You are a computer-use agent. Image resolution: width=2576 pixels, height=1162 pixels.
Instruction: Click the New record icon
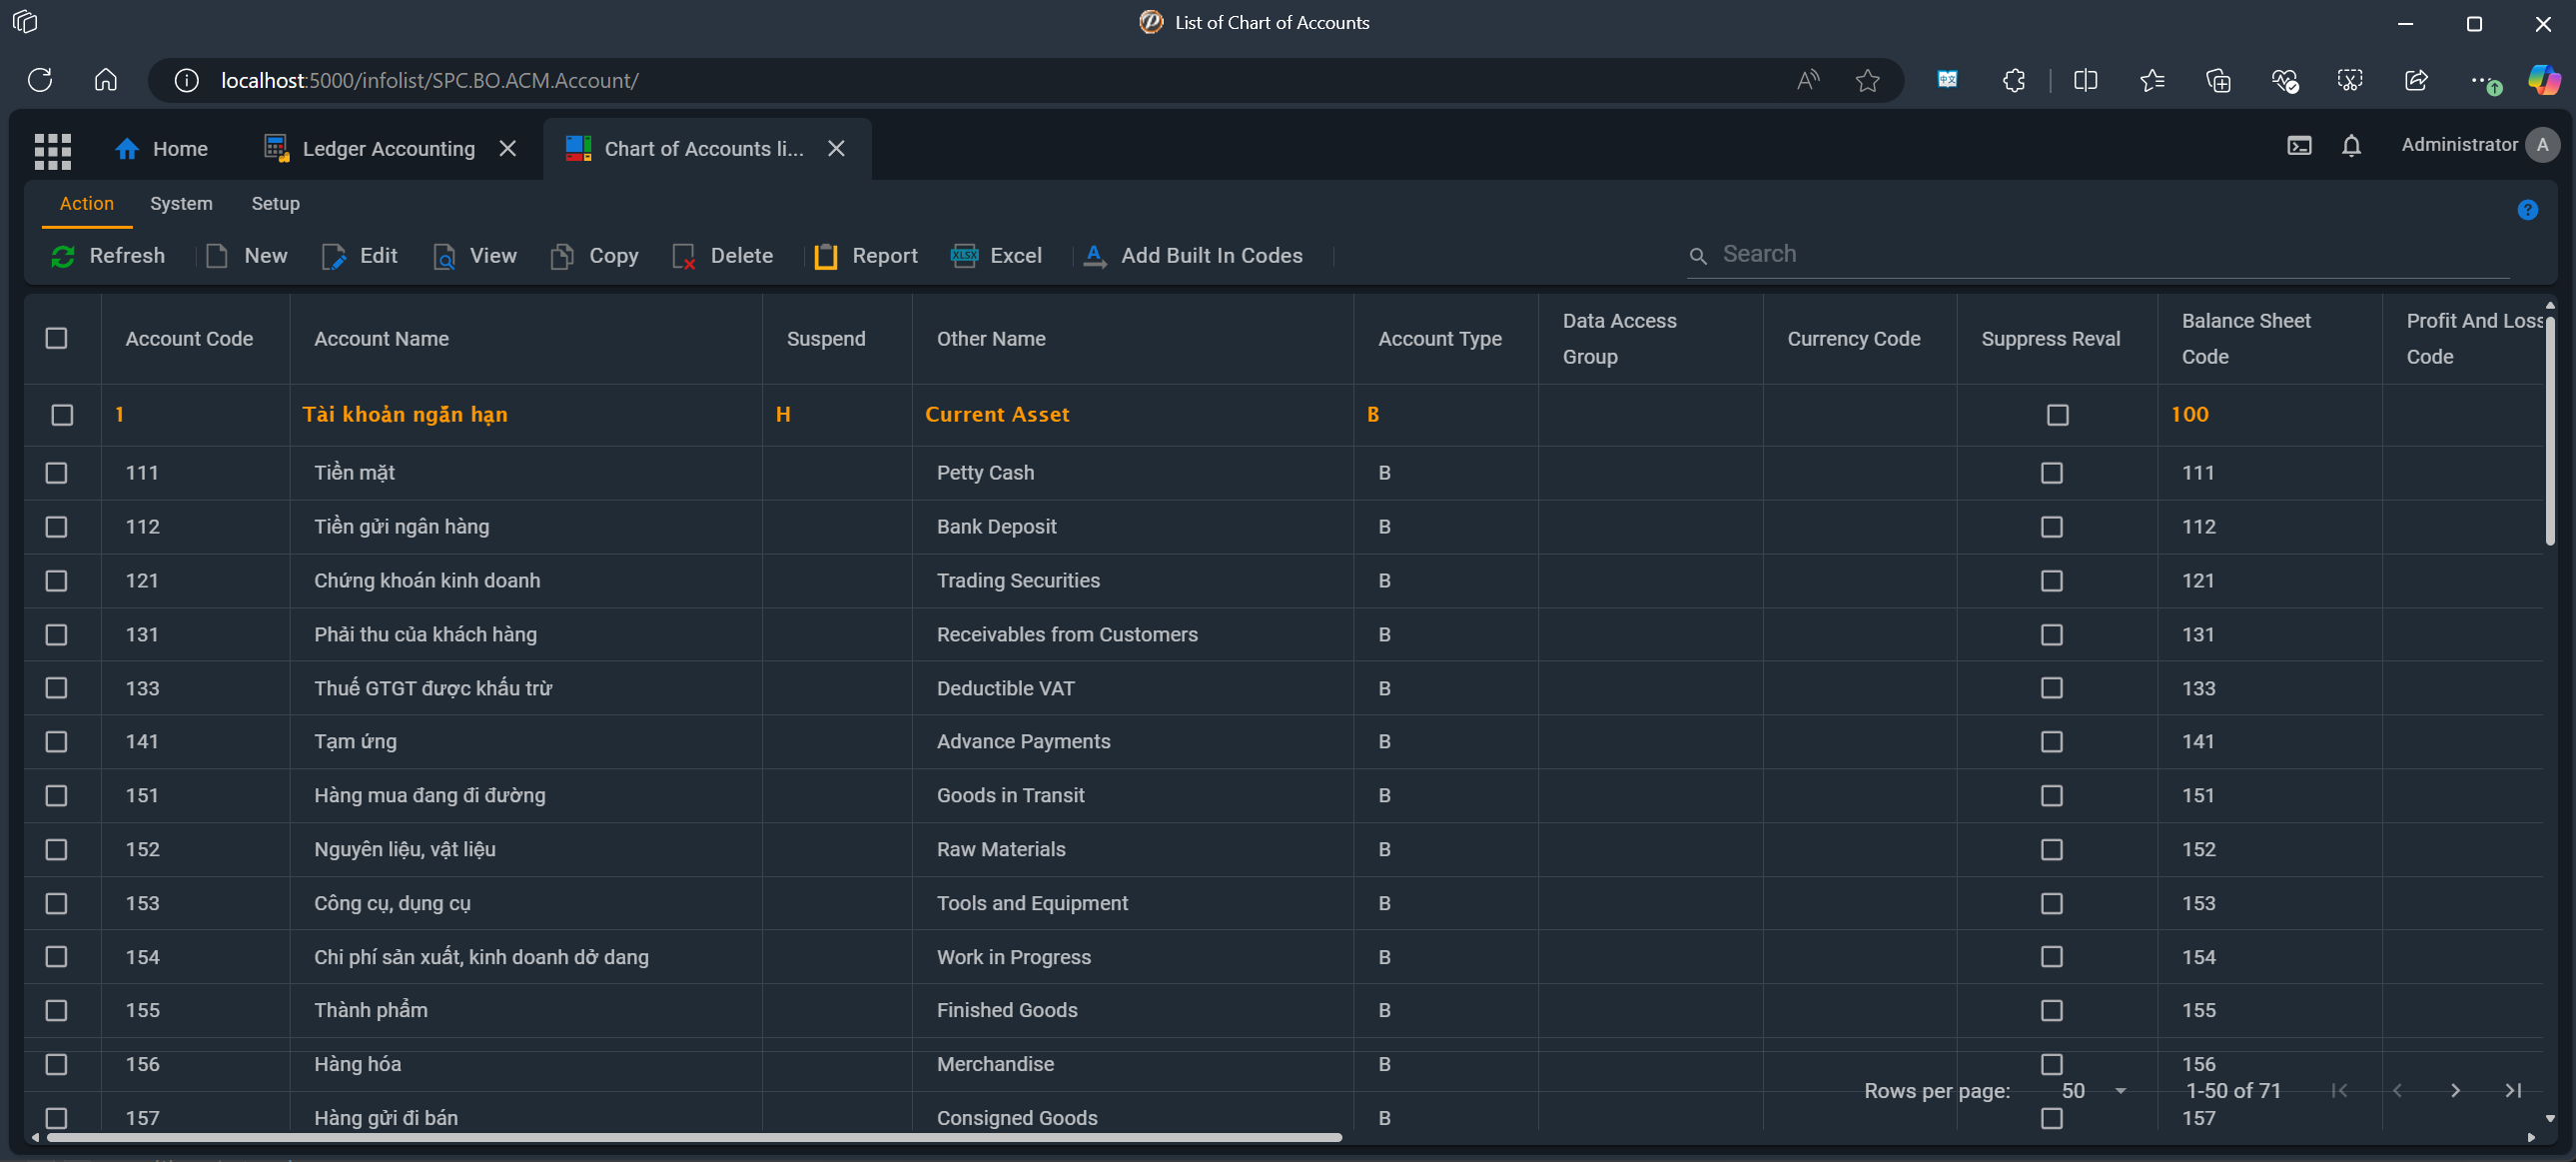[x=217, y=256]
